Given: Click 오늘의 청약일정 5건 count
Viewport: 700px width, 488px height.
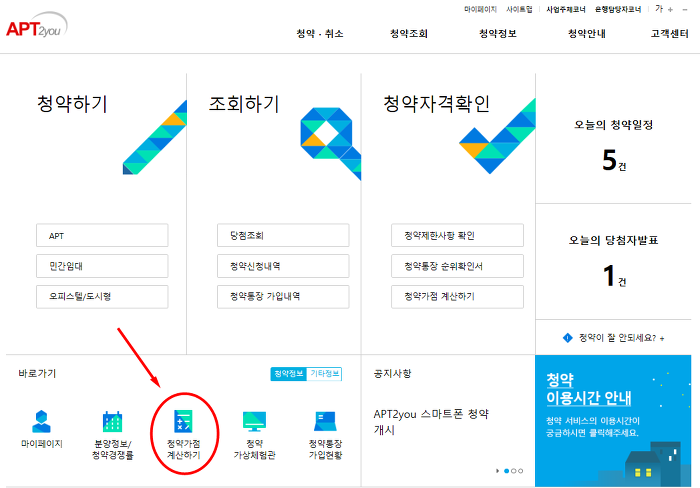Looking at the screenshot, I should tap(614, 161).
